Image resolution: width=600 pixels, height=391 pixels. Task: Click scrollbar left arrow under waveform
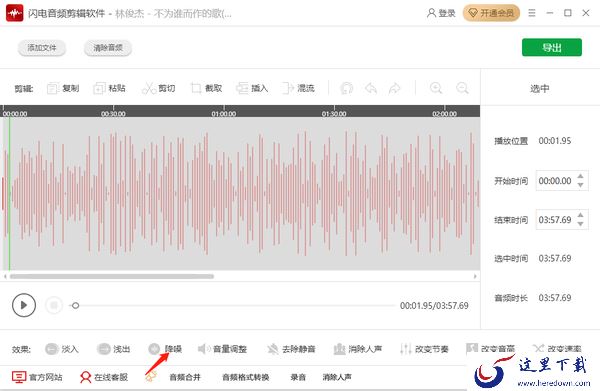pyautogui.click(x=5, y=276)
